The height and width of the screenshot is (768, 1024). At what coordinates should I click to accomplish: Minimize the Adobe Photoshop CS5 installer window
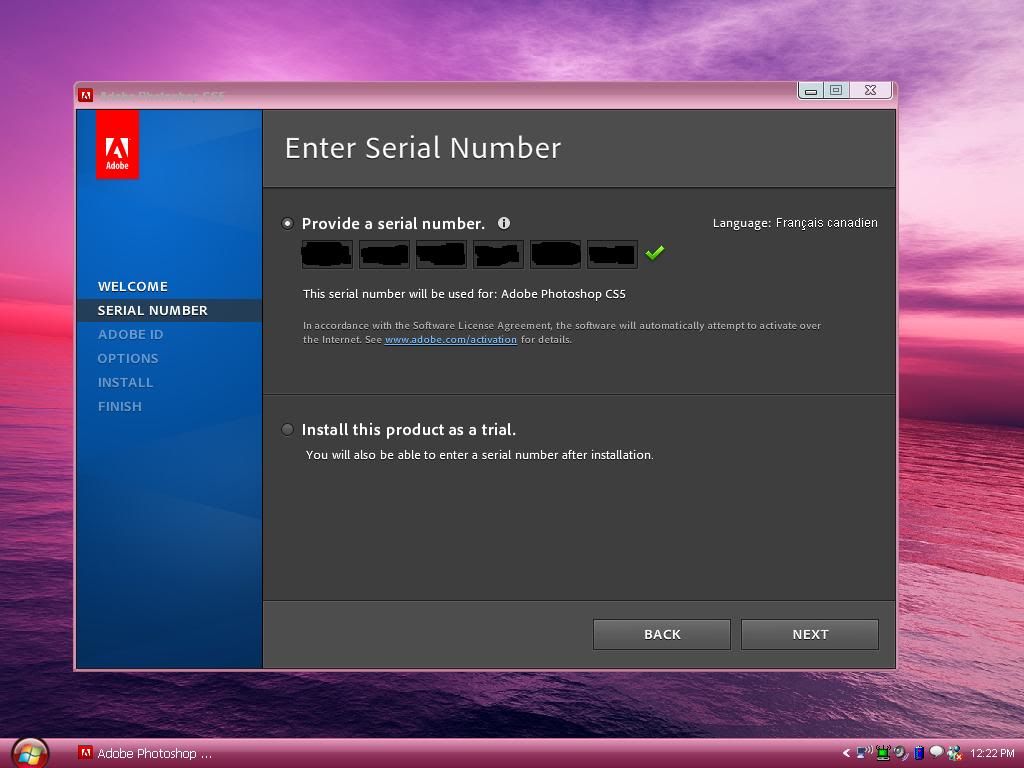[x=811, y=90]
